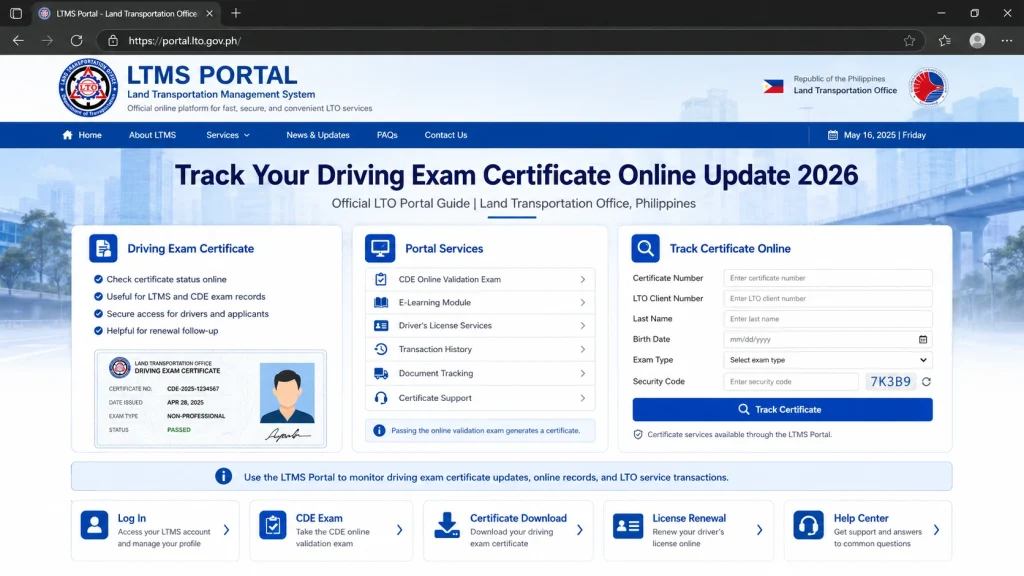Click the Certificate Download arrow icon

click(447, 525)
